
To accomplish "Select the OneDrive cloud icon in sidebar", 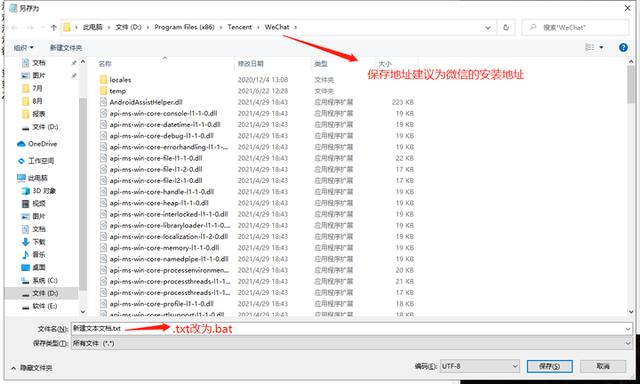I will pyautogui.click(x=21, y=144).
